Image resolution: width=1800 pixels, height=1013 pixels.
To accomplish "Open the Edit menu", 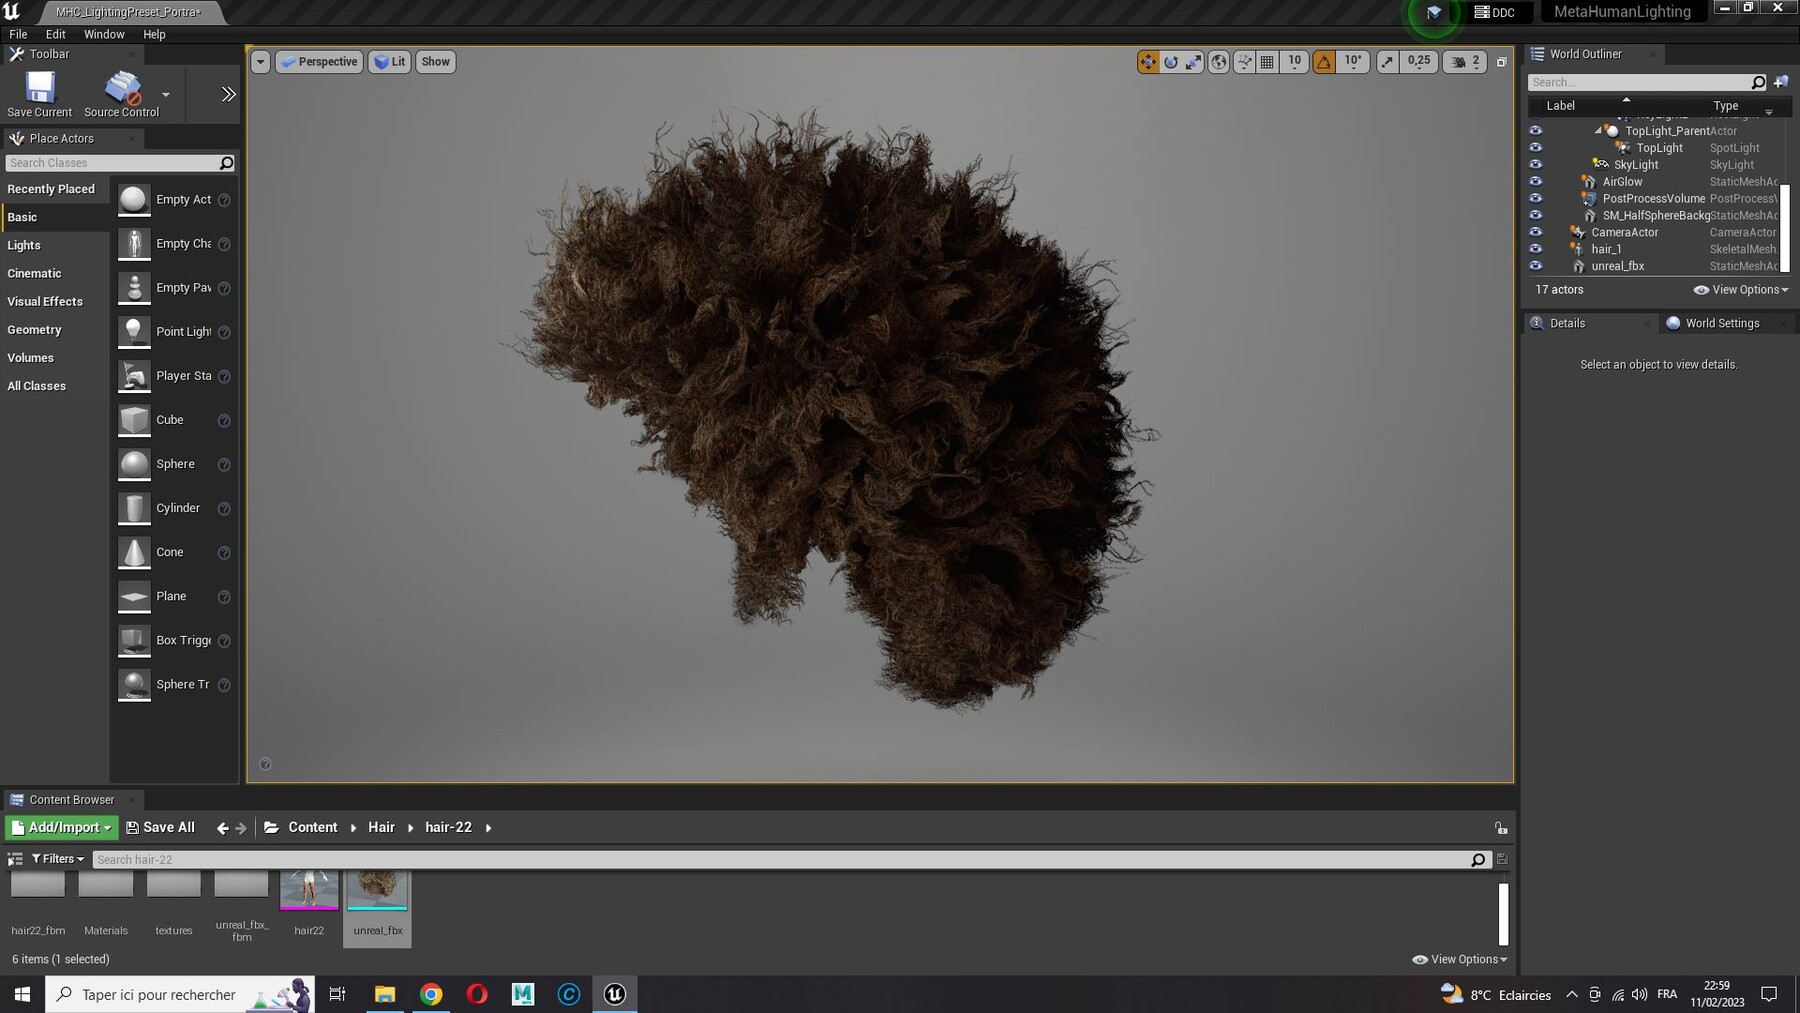I will pos(56,34).
